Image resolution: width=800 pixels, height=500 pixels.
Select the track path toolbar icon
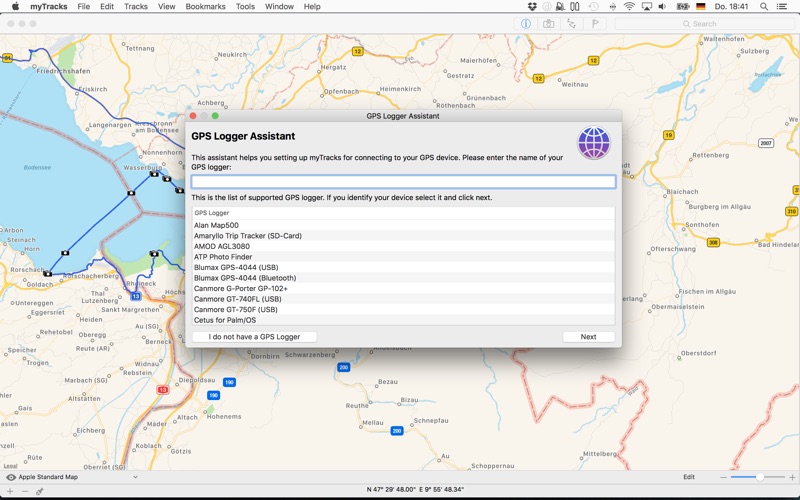pyautogui.click(x=571, y=23)
